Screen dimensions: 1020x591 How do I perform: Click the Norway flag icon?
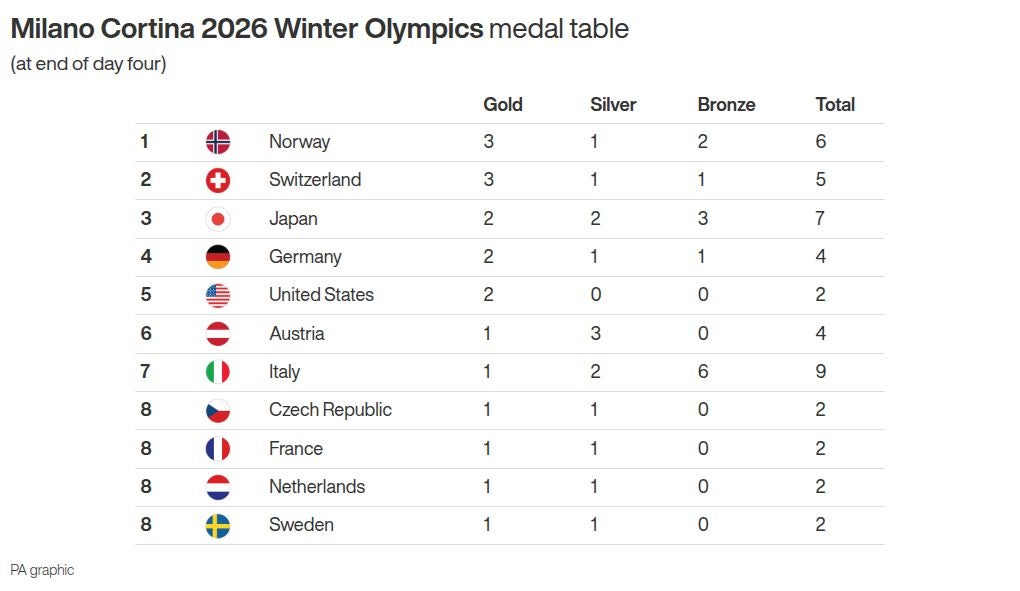pos(218,142)
